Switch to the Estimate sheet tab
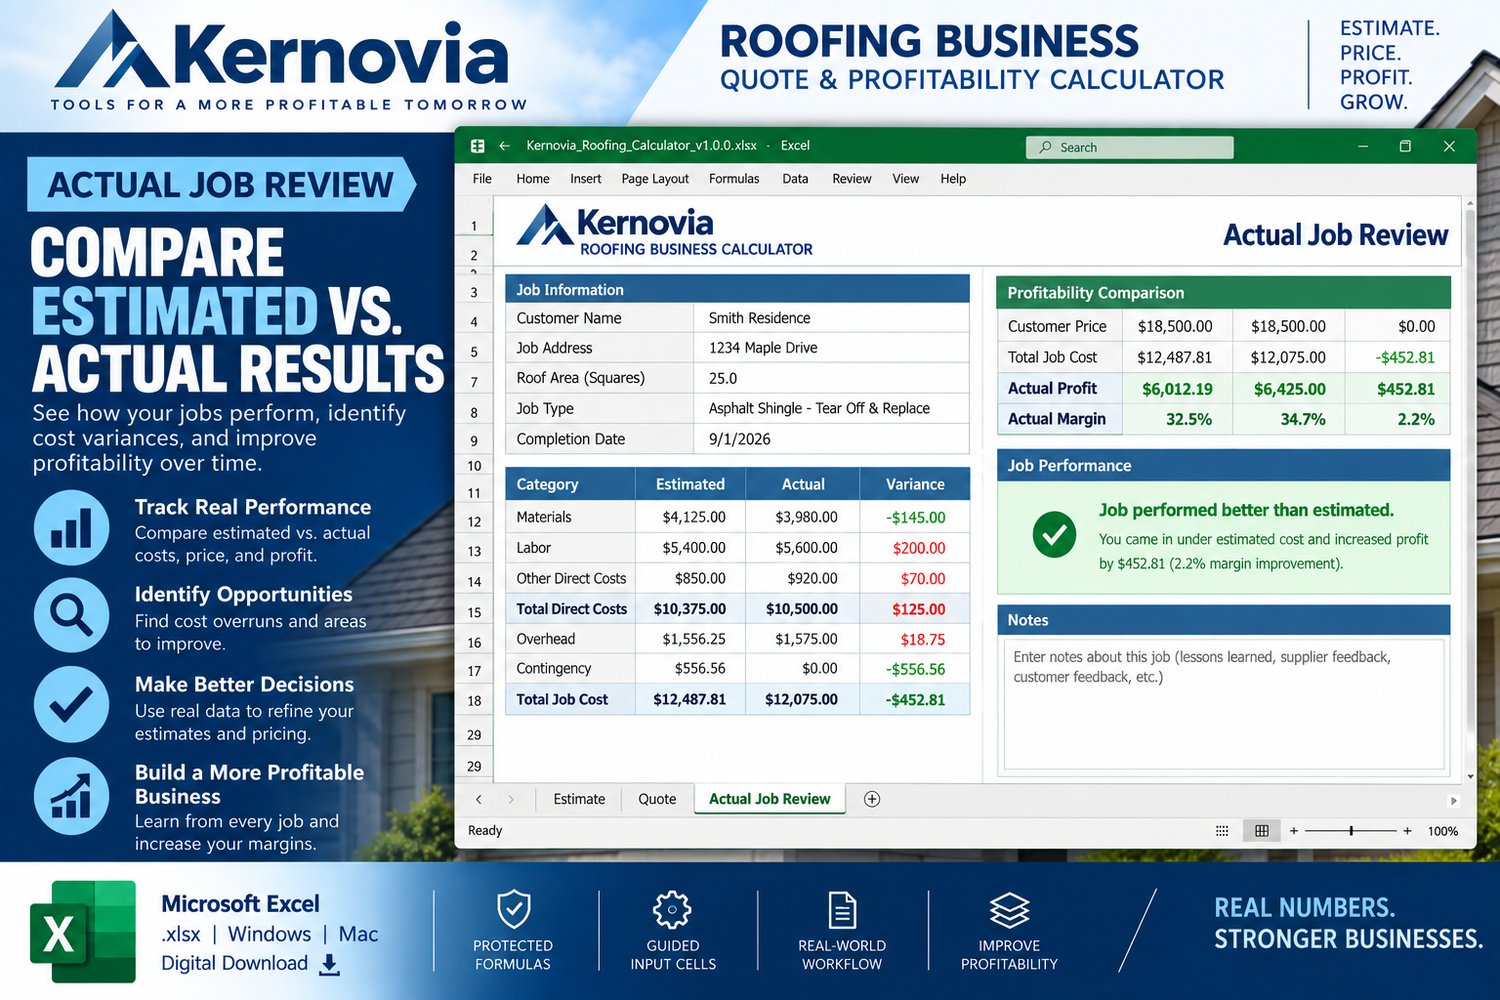Image resolution: width=1500 pixels, height=1000 pixels. click(x=579, y=799)
